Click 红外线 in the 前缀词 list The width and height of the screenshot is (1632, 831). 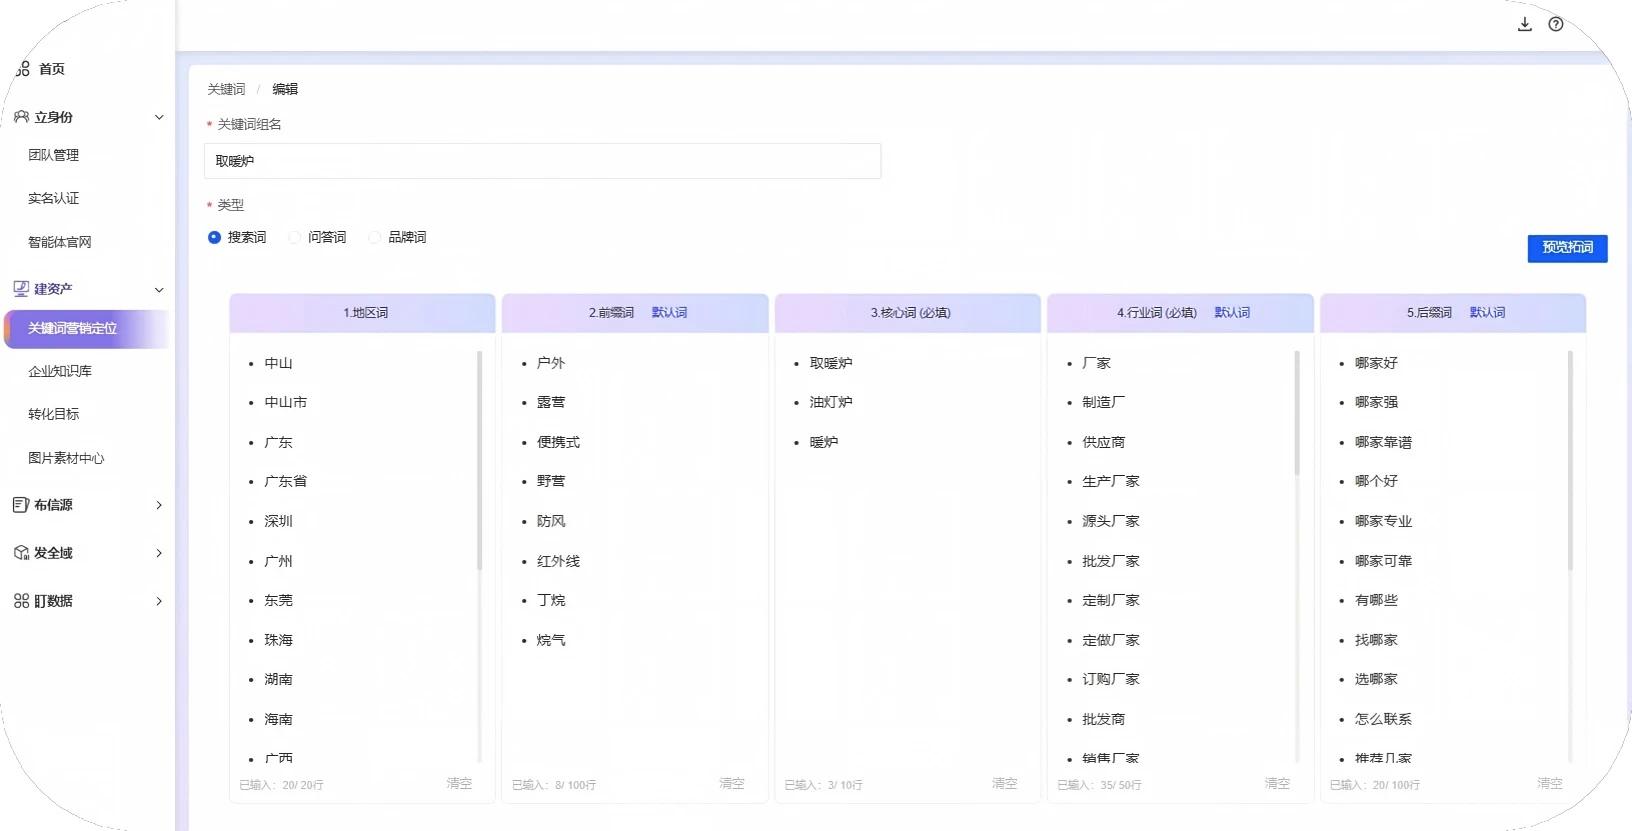pos(558,561)
